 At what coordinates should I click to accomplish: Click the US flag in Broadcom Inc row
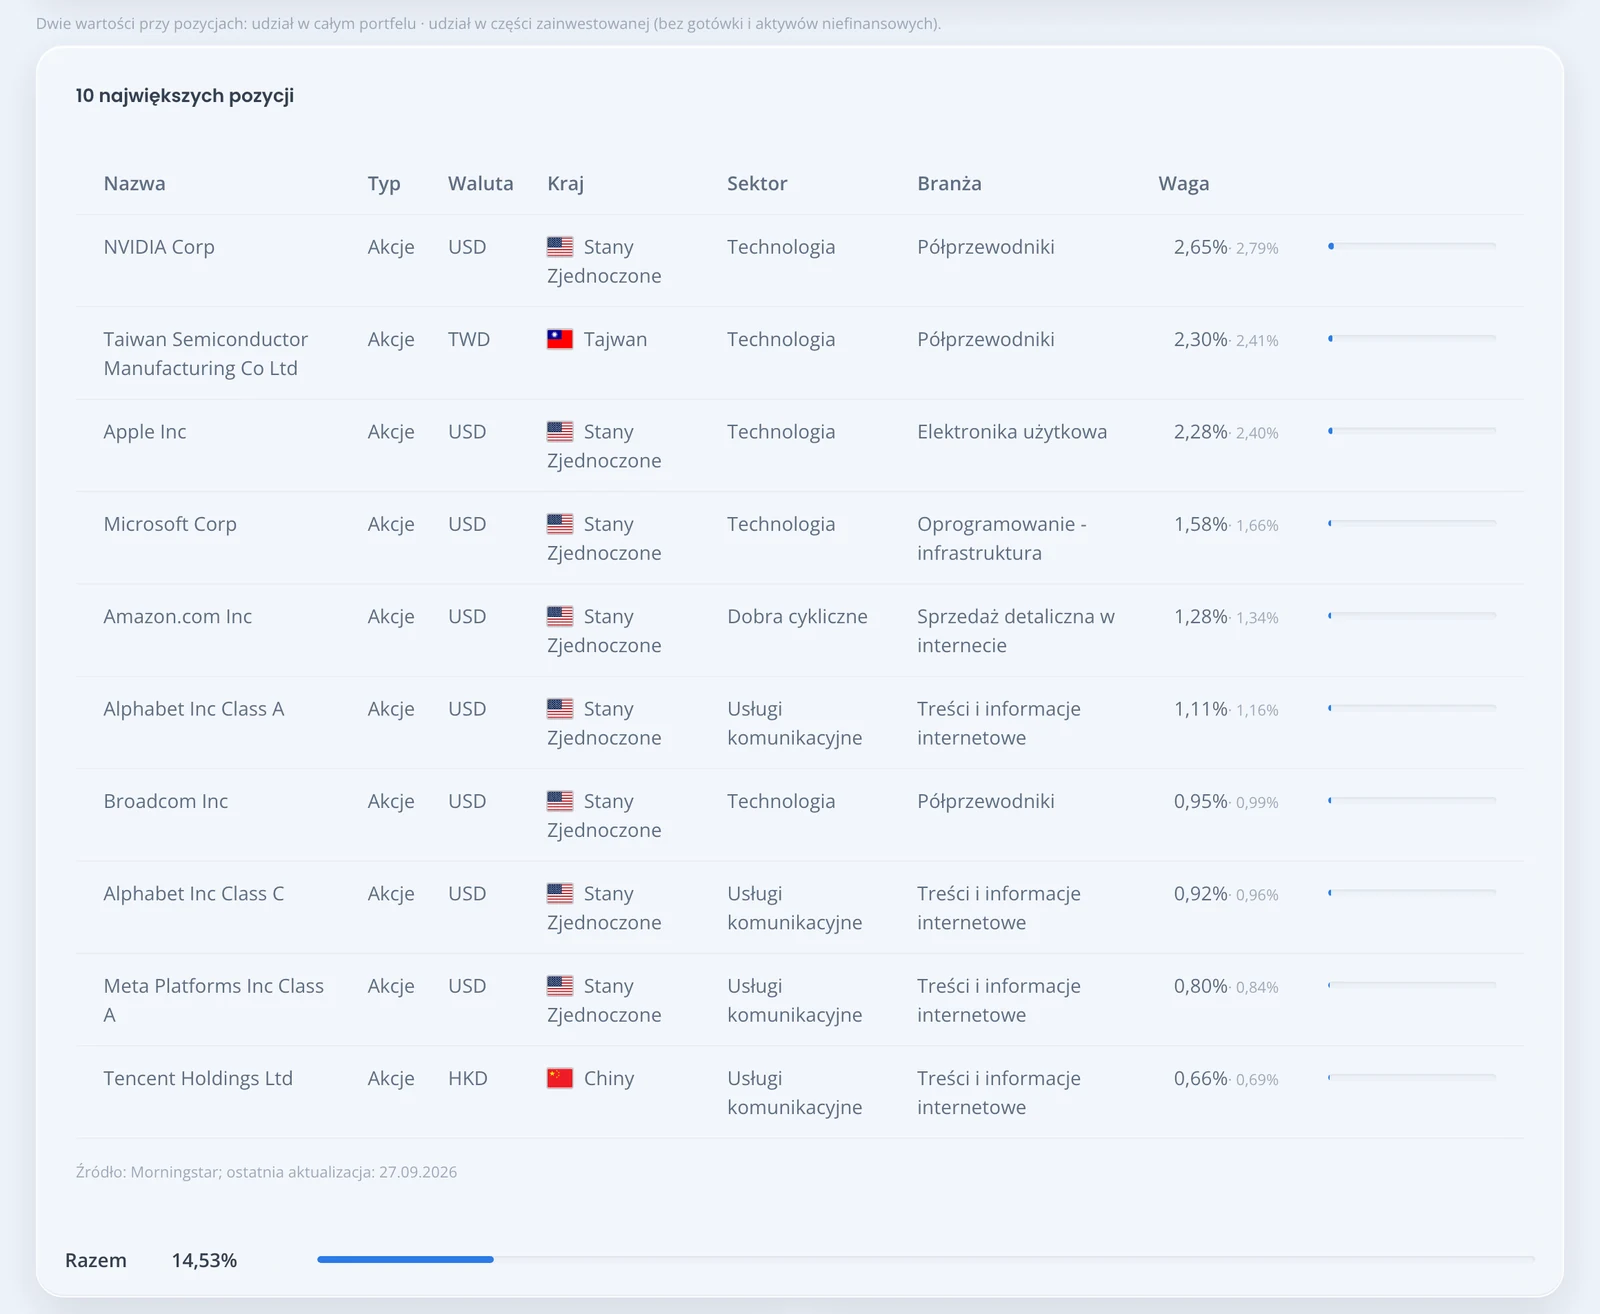point(560,801)
